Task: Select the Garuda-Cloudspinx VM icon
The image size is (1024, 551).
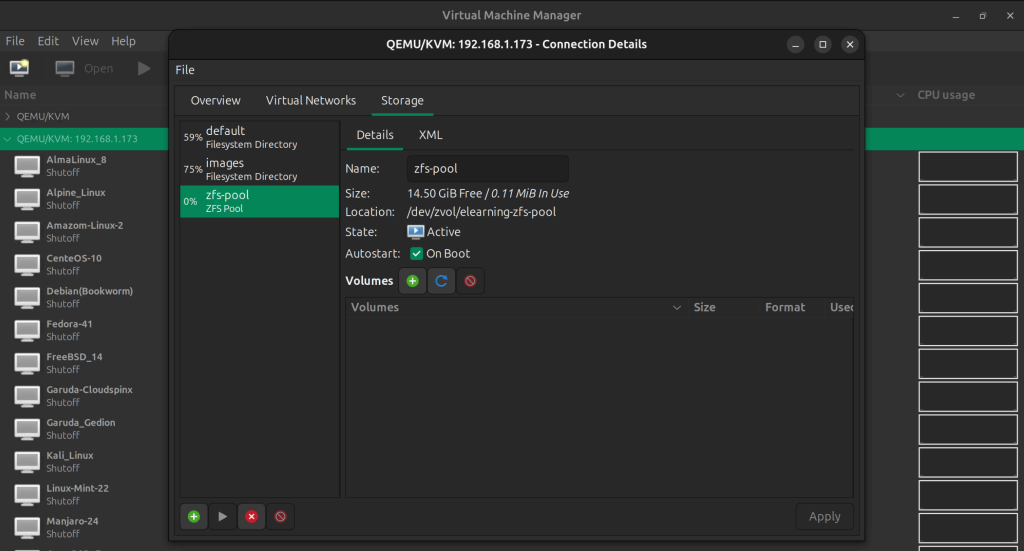Action: tap(27, 396)
